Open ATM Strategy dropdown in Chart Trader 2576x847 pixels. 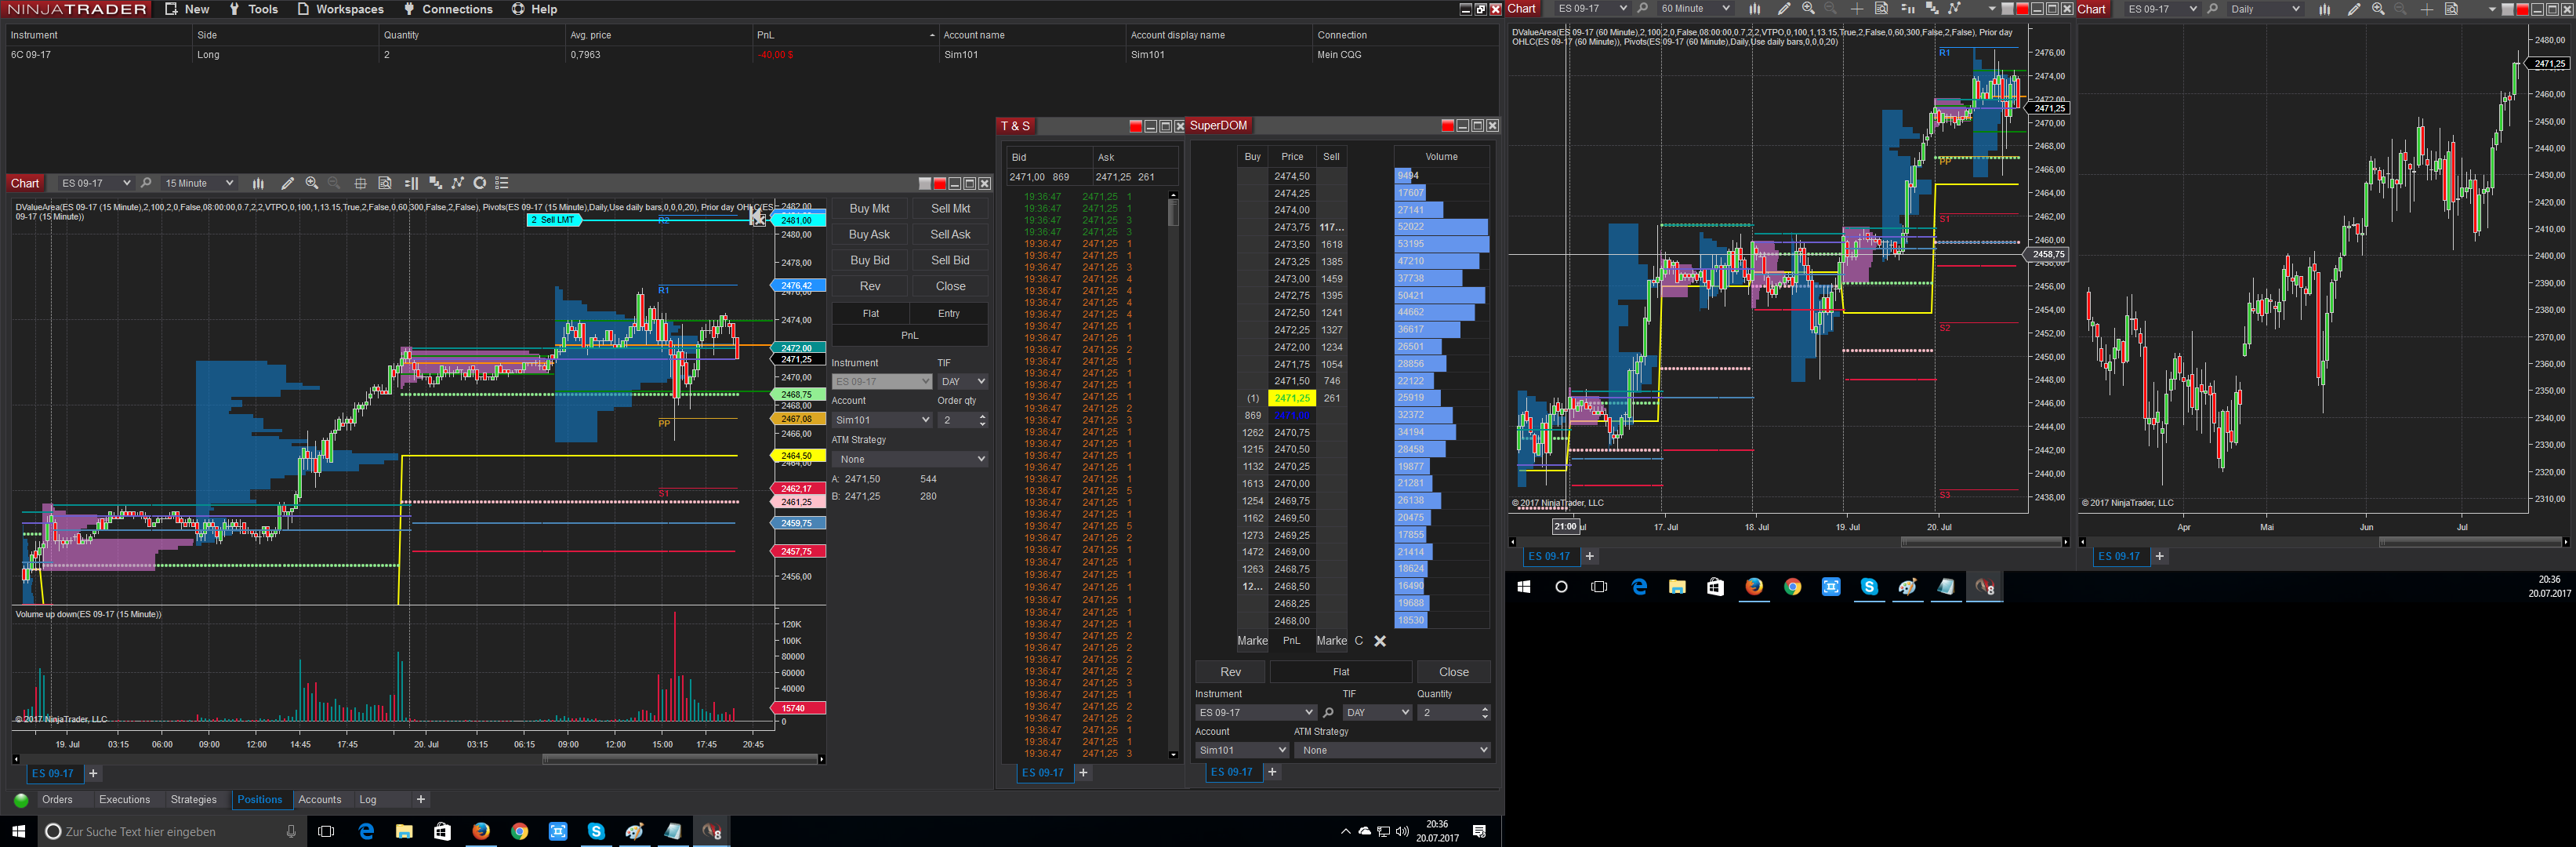(910, 459)
